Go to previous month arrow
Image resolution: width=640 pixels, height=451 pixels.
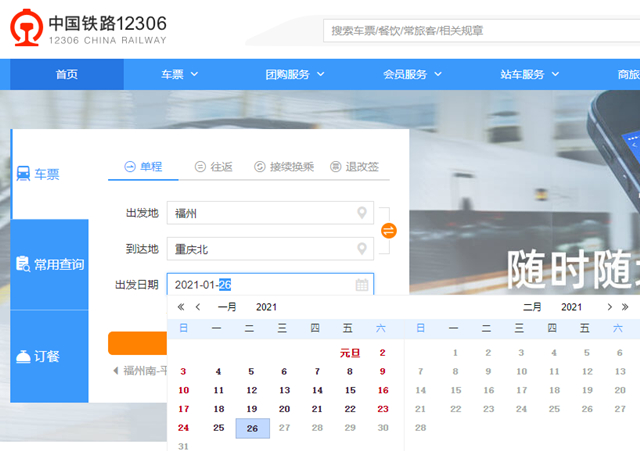pos(198,307)
